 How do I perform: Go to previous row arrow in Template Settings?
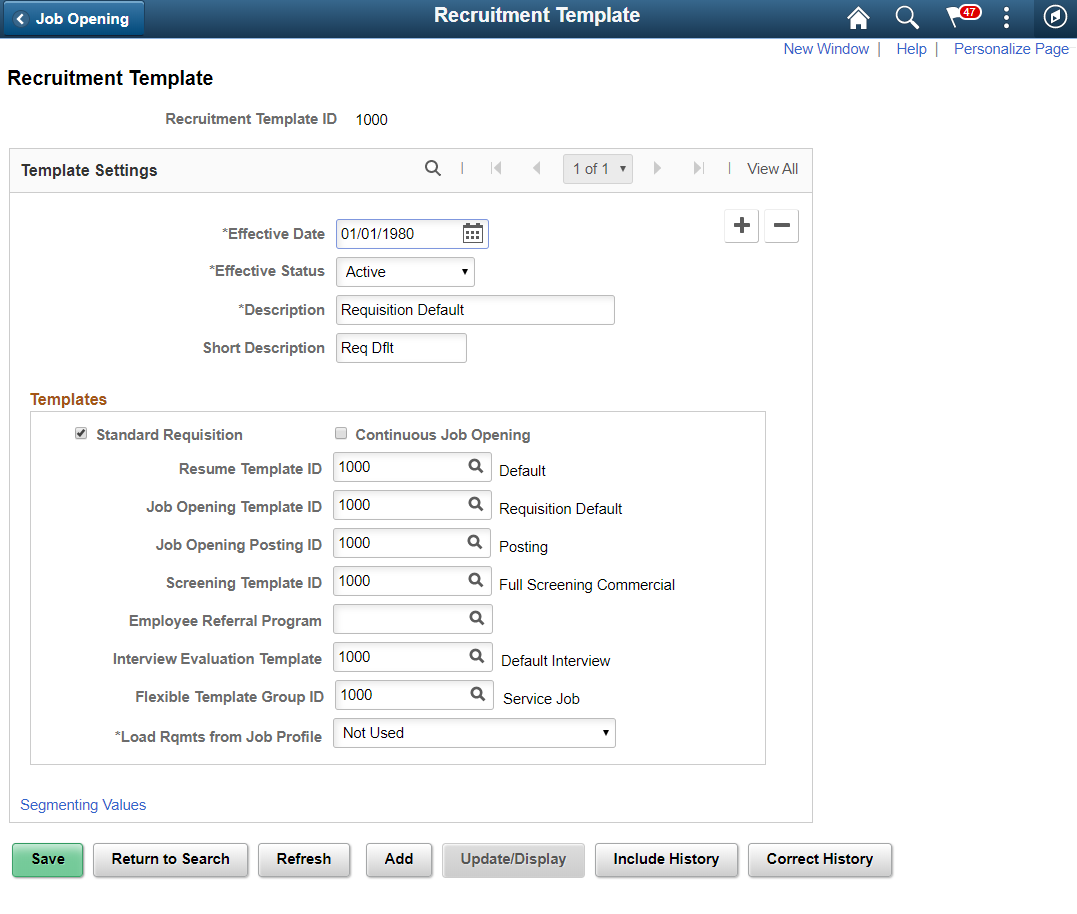(536, 168)
